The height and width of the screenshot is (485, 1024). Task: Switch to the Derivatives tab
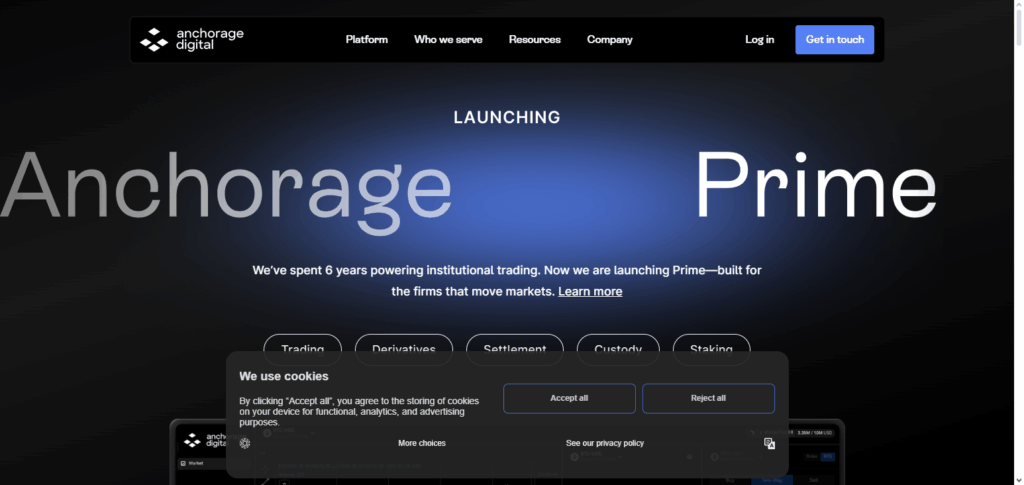403,344
